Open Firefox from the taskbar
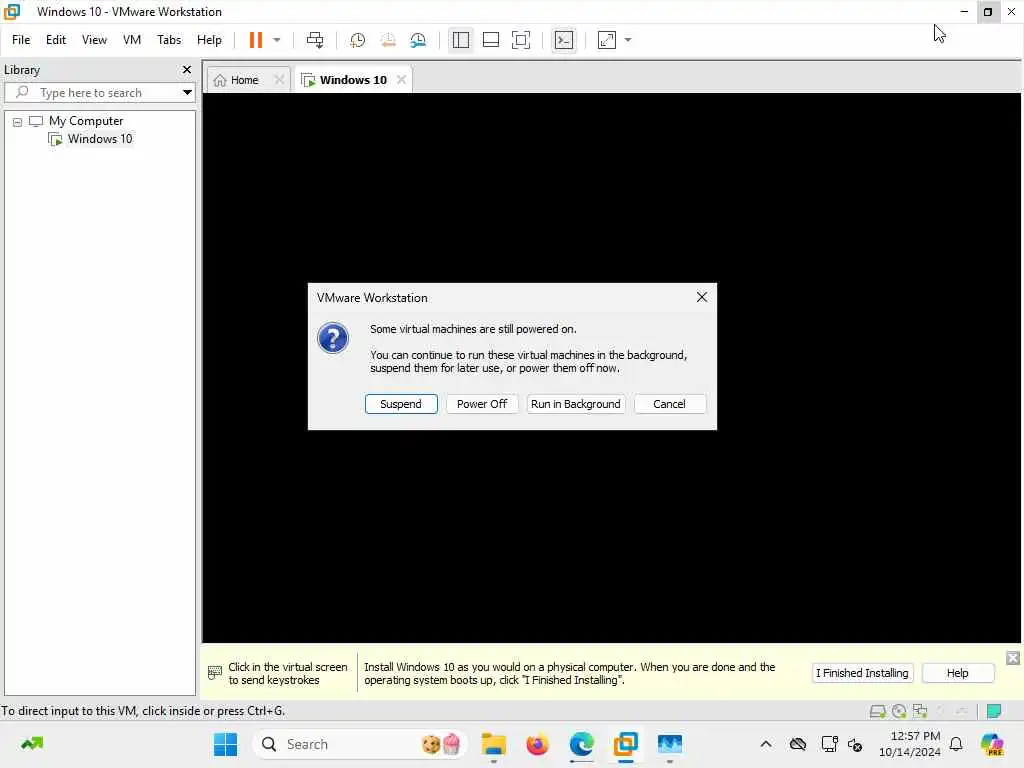The width and height of the screenshot is (1024, 768). pos(537,744)
